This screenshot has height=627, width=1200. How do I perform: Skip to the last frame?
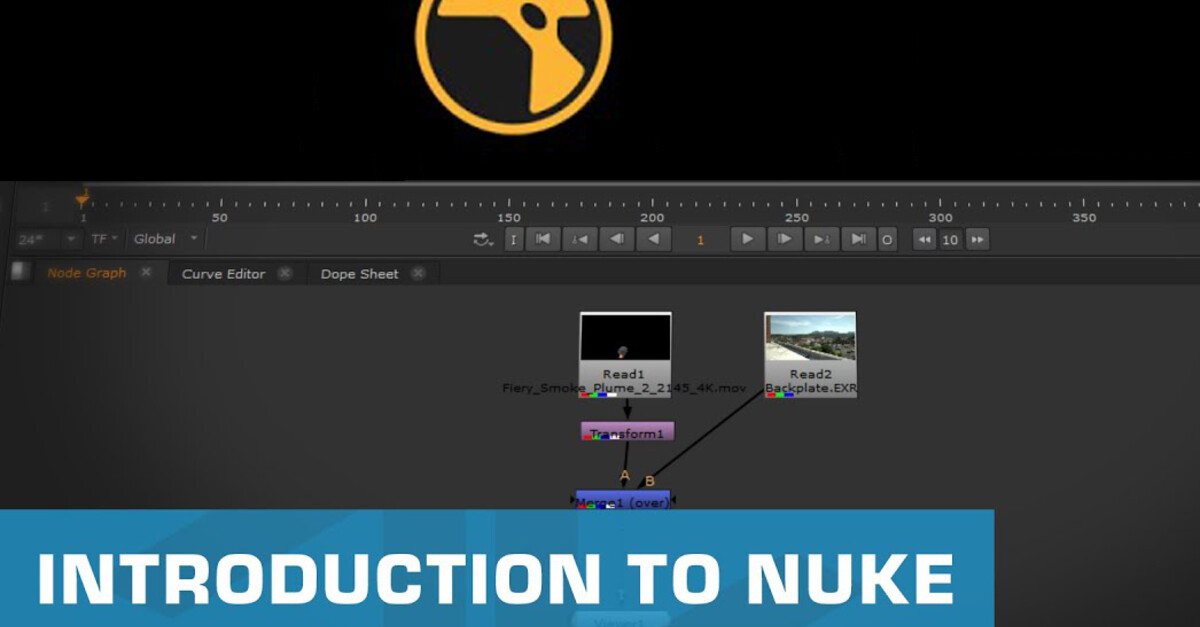tap(858, 239)
